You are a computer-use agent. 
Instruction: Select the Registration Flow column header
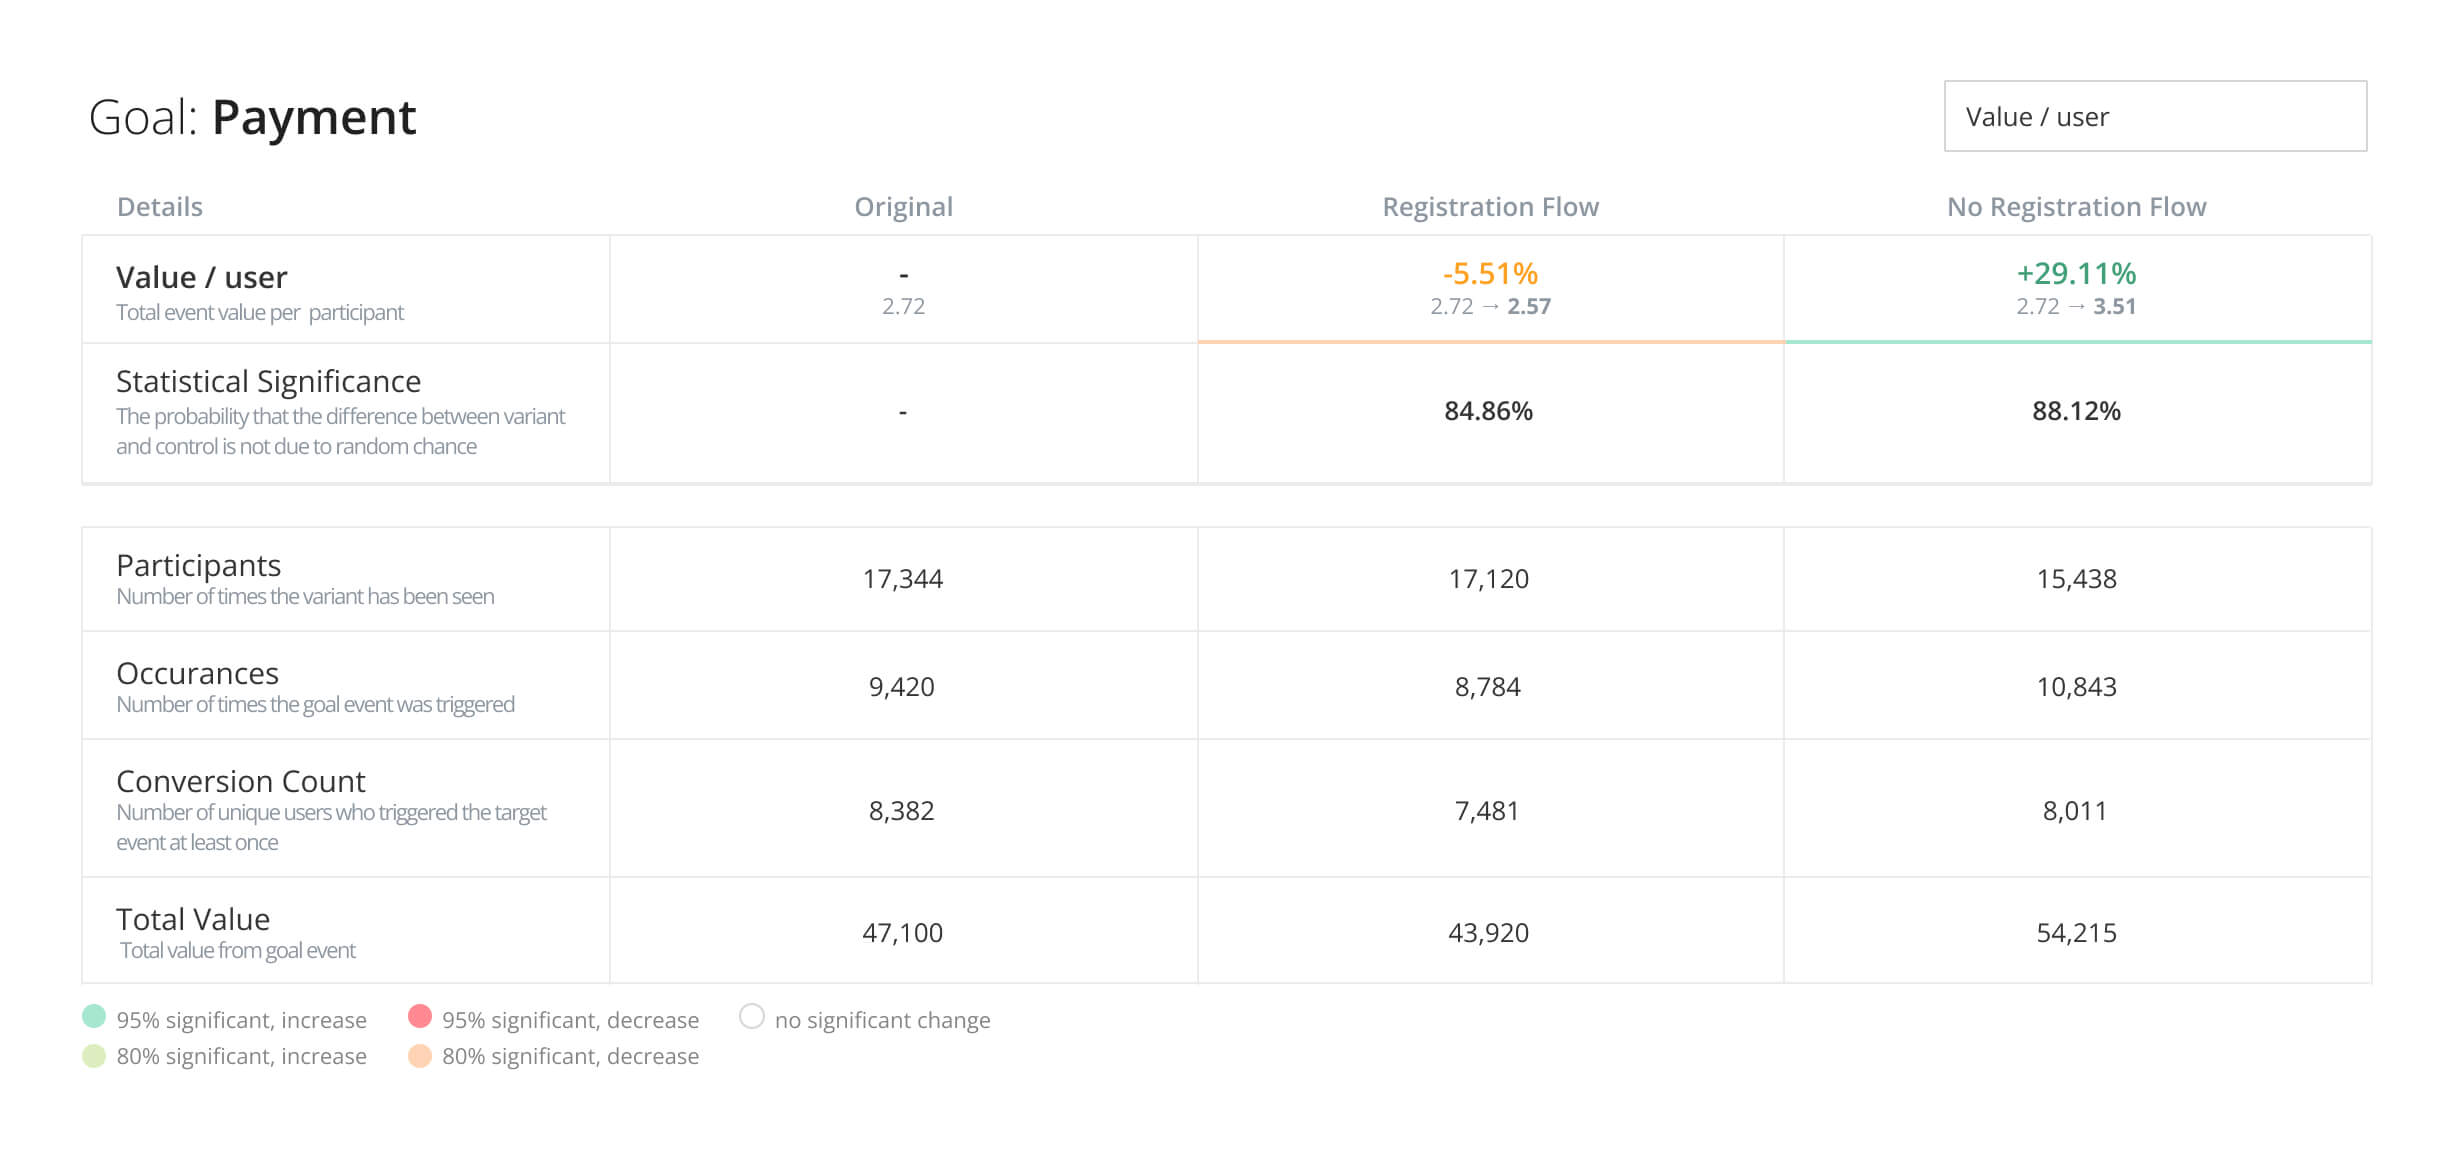1489,207
